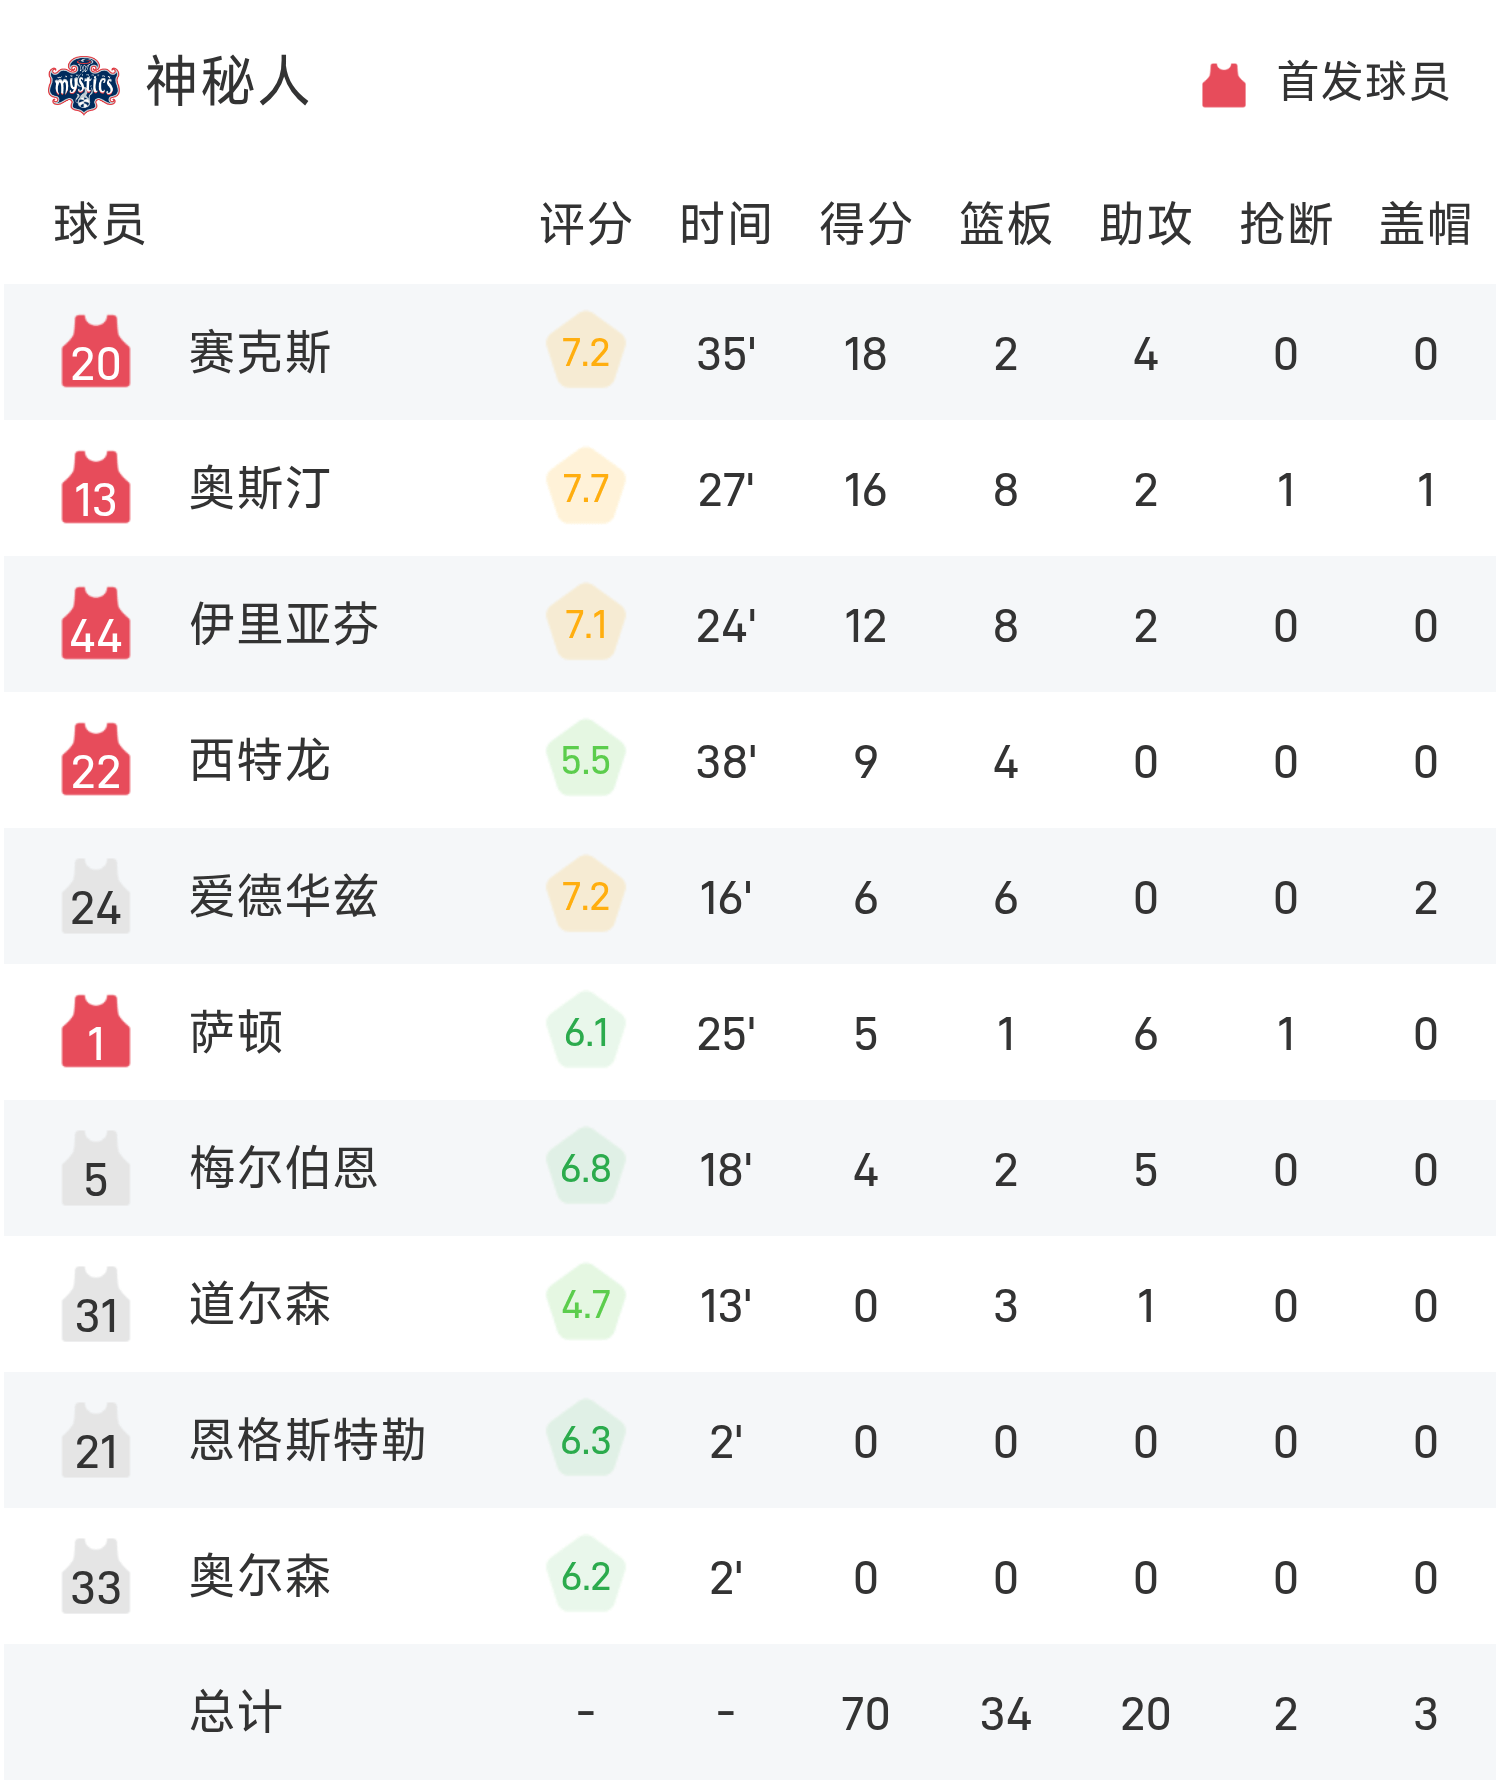Image resolution: width=1500 pixels, height=1784 pixels.
Task: Select the gray number 5 jersey icon
Action: [x=96, y=1167]
